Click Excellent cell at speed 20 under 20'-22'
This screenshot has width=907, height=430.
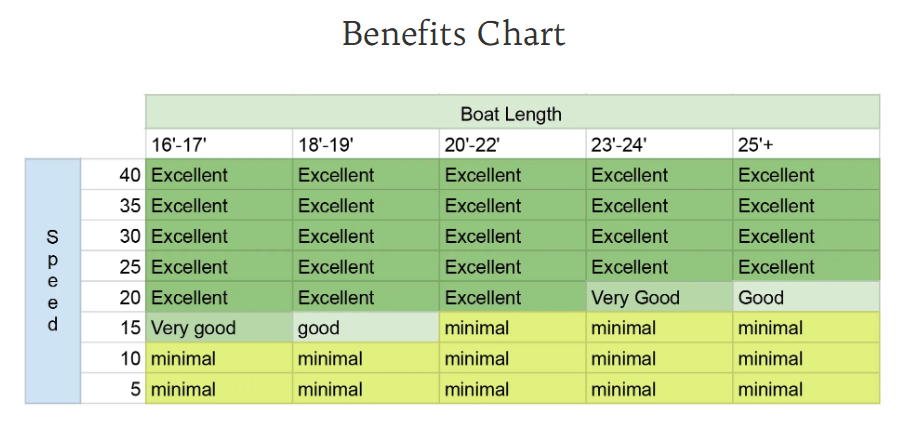tap(513, 297)
